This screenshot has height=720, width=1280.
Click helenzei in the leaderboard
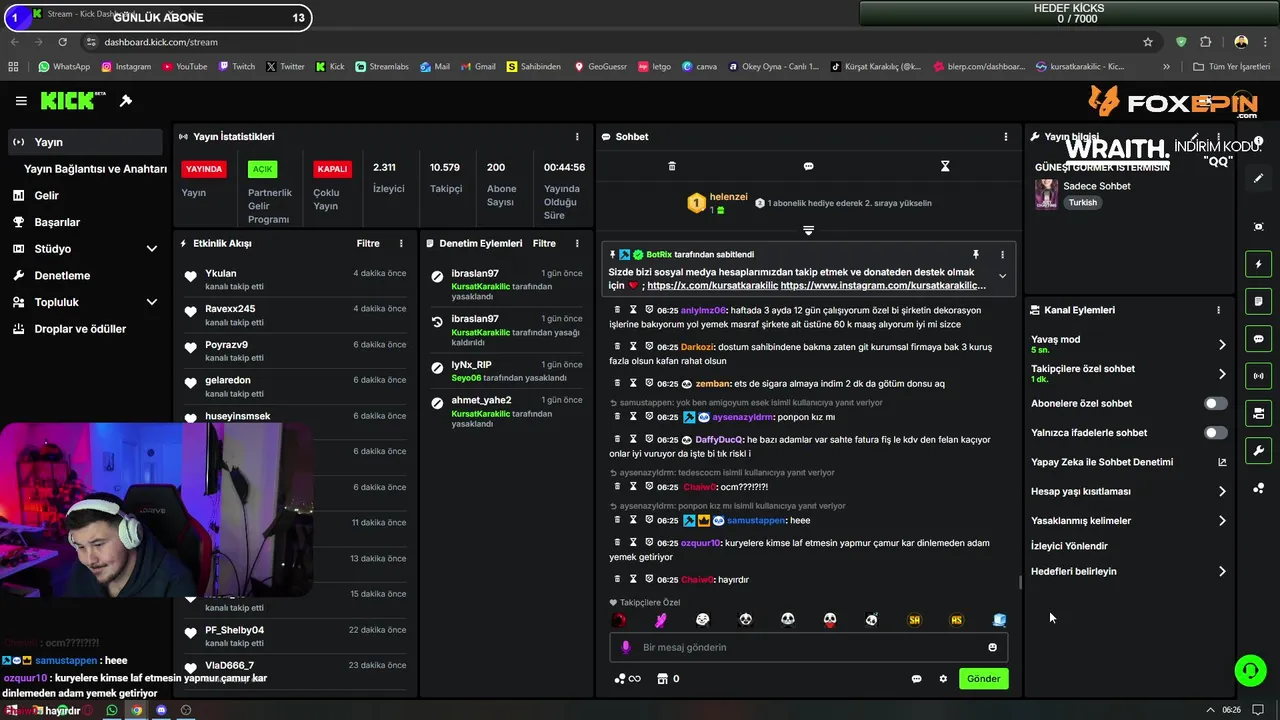pyautogui.click(x=728, y=197)
